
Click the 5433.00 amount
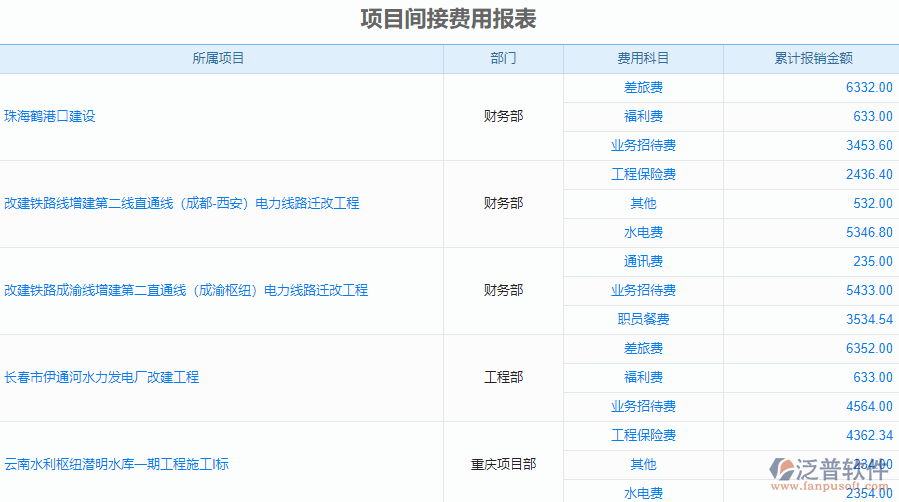(x=869, y=291)
